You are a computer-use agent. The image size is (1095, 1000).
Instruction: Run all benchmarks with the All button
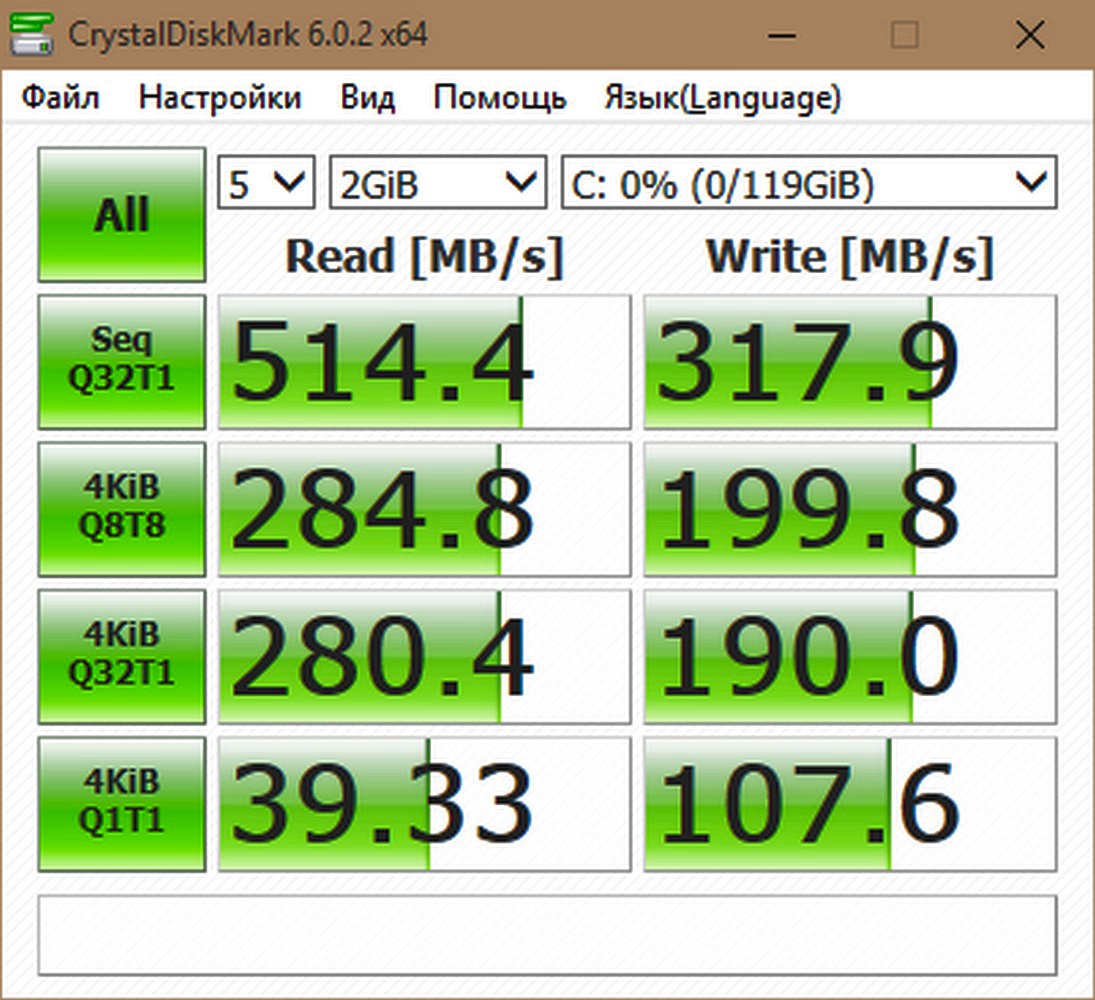point(120,213)
